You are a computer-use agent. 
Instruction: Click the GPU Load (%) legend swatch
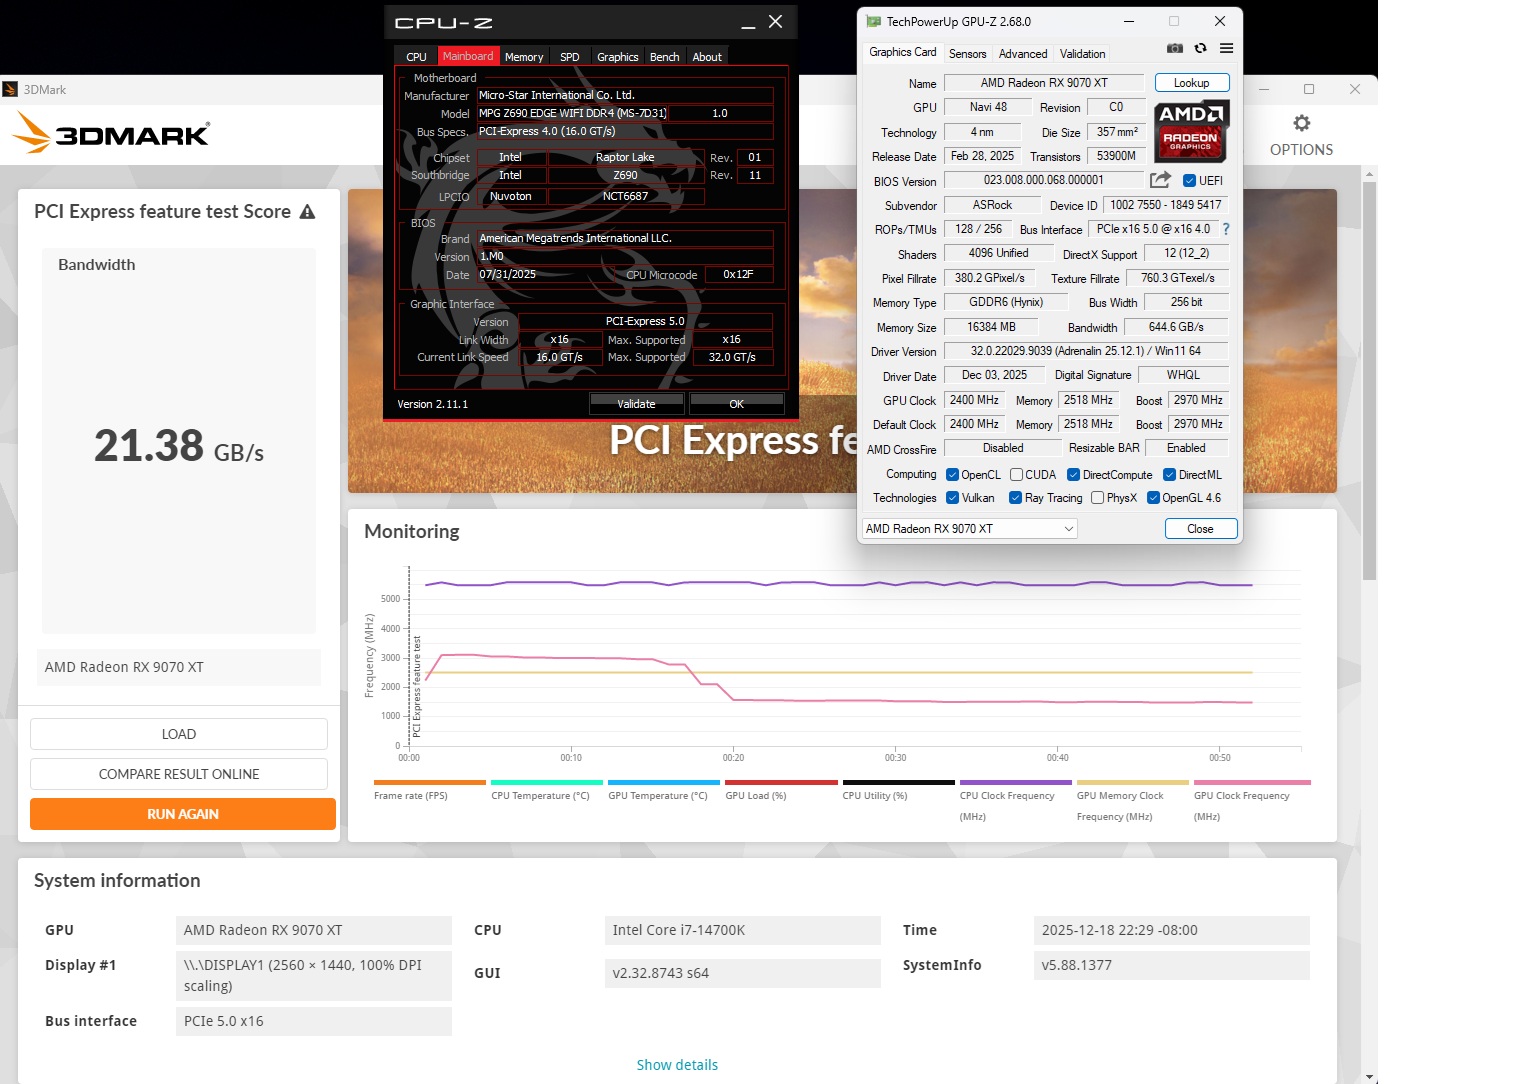click(x=781, y=783)
